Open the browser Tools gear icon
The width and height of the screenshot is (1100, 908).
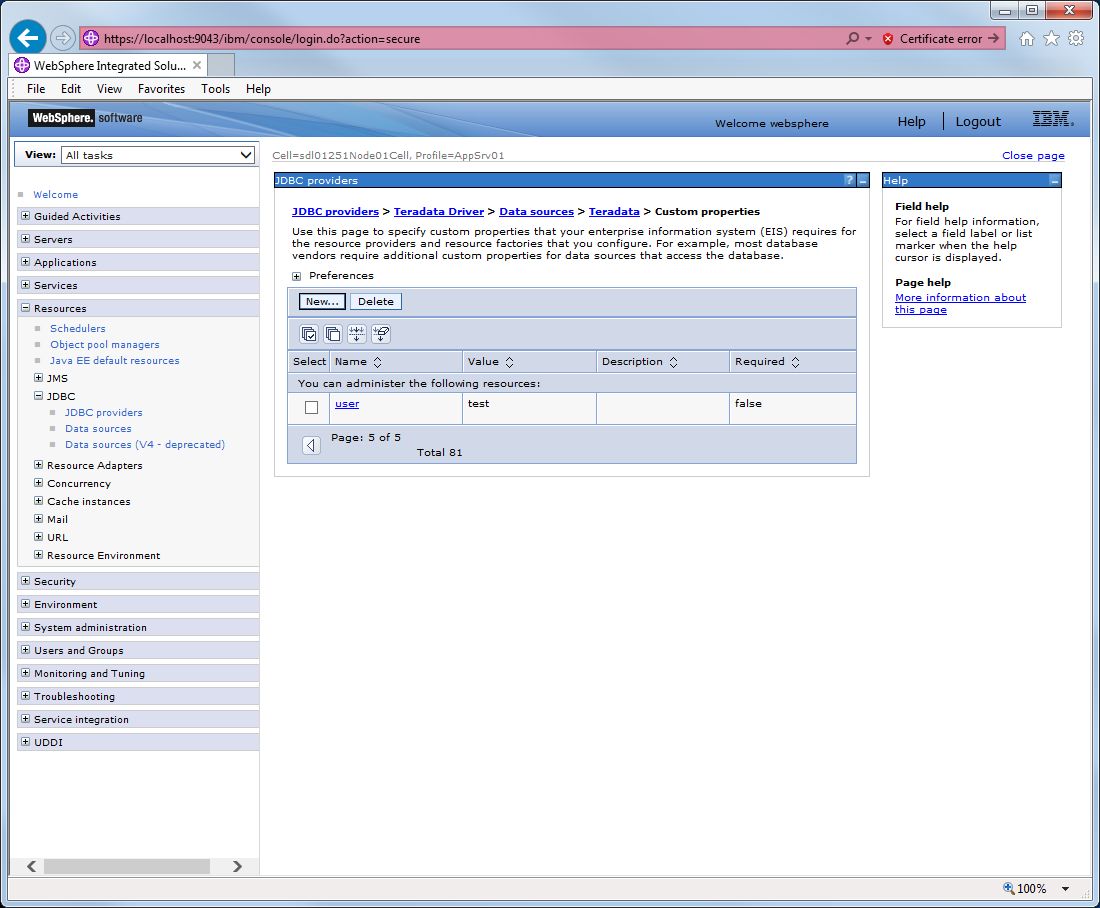click(1076, 39)
